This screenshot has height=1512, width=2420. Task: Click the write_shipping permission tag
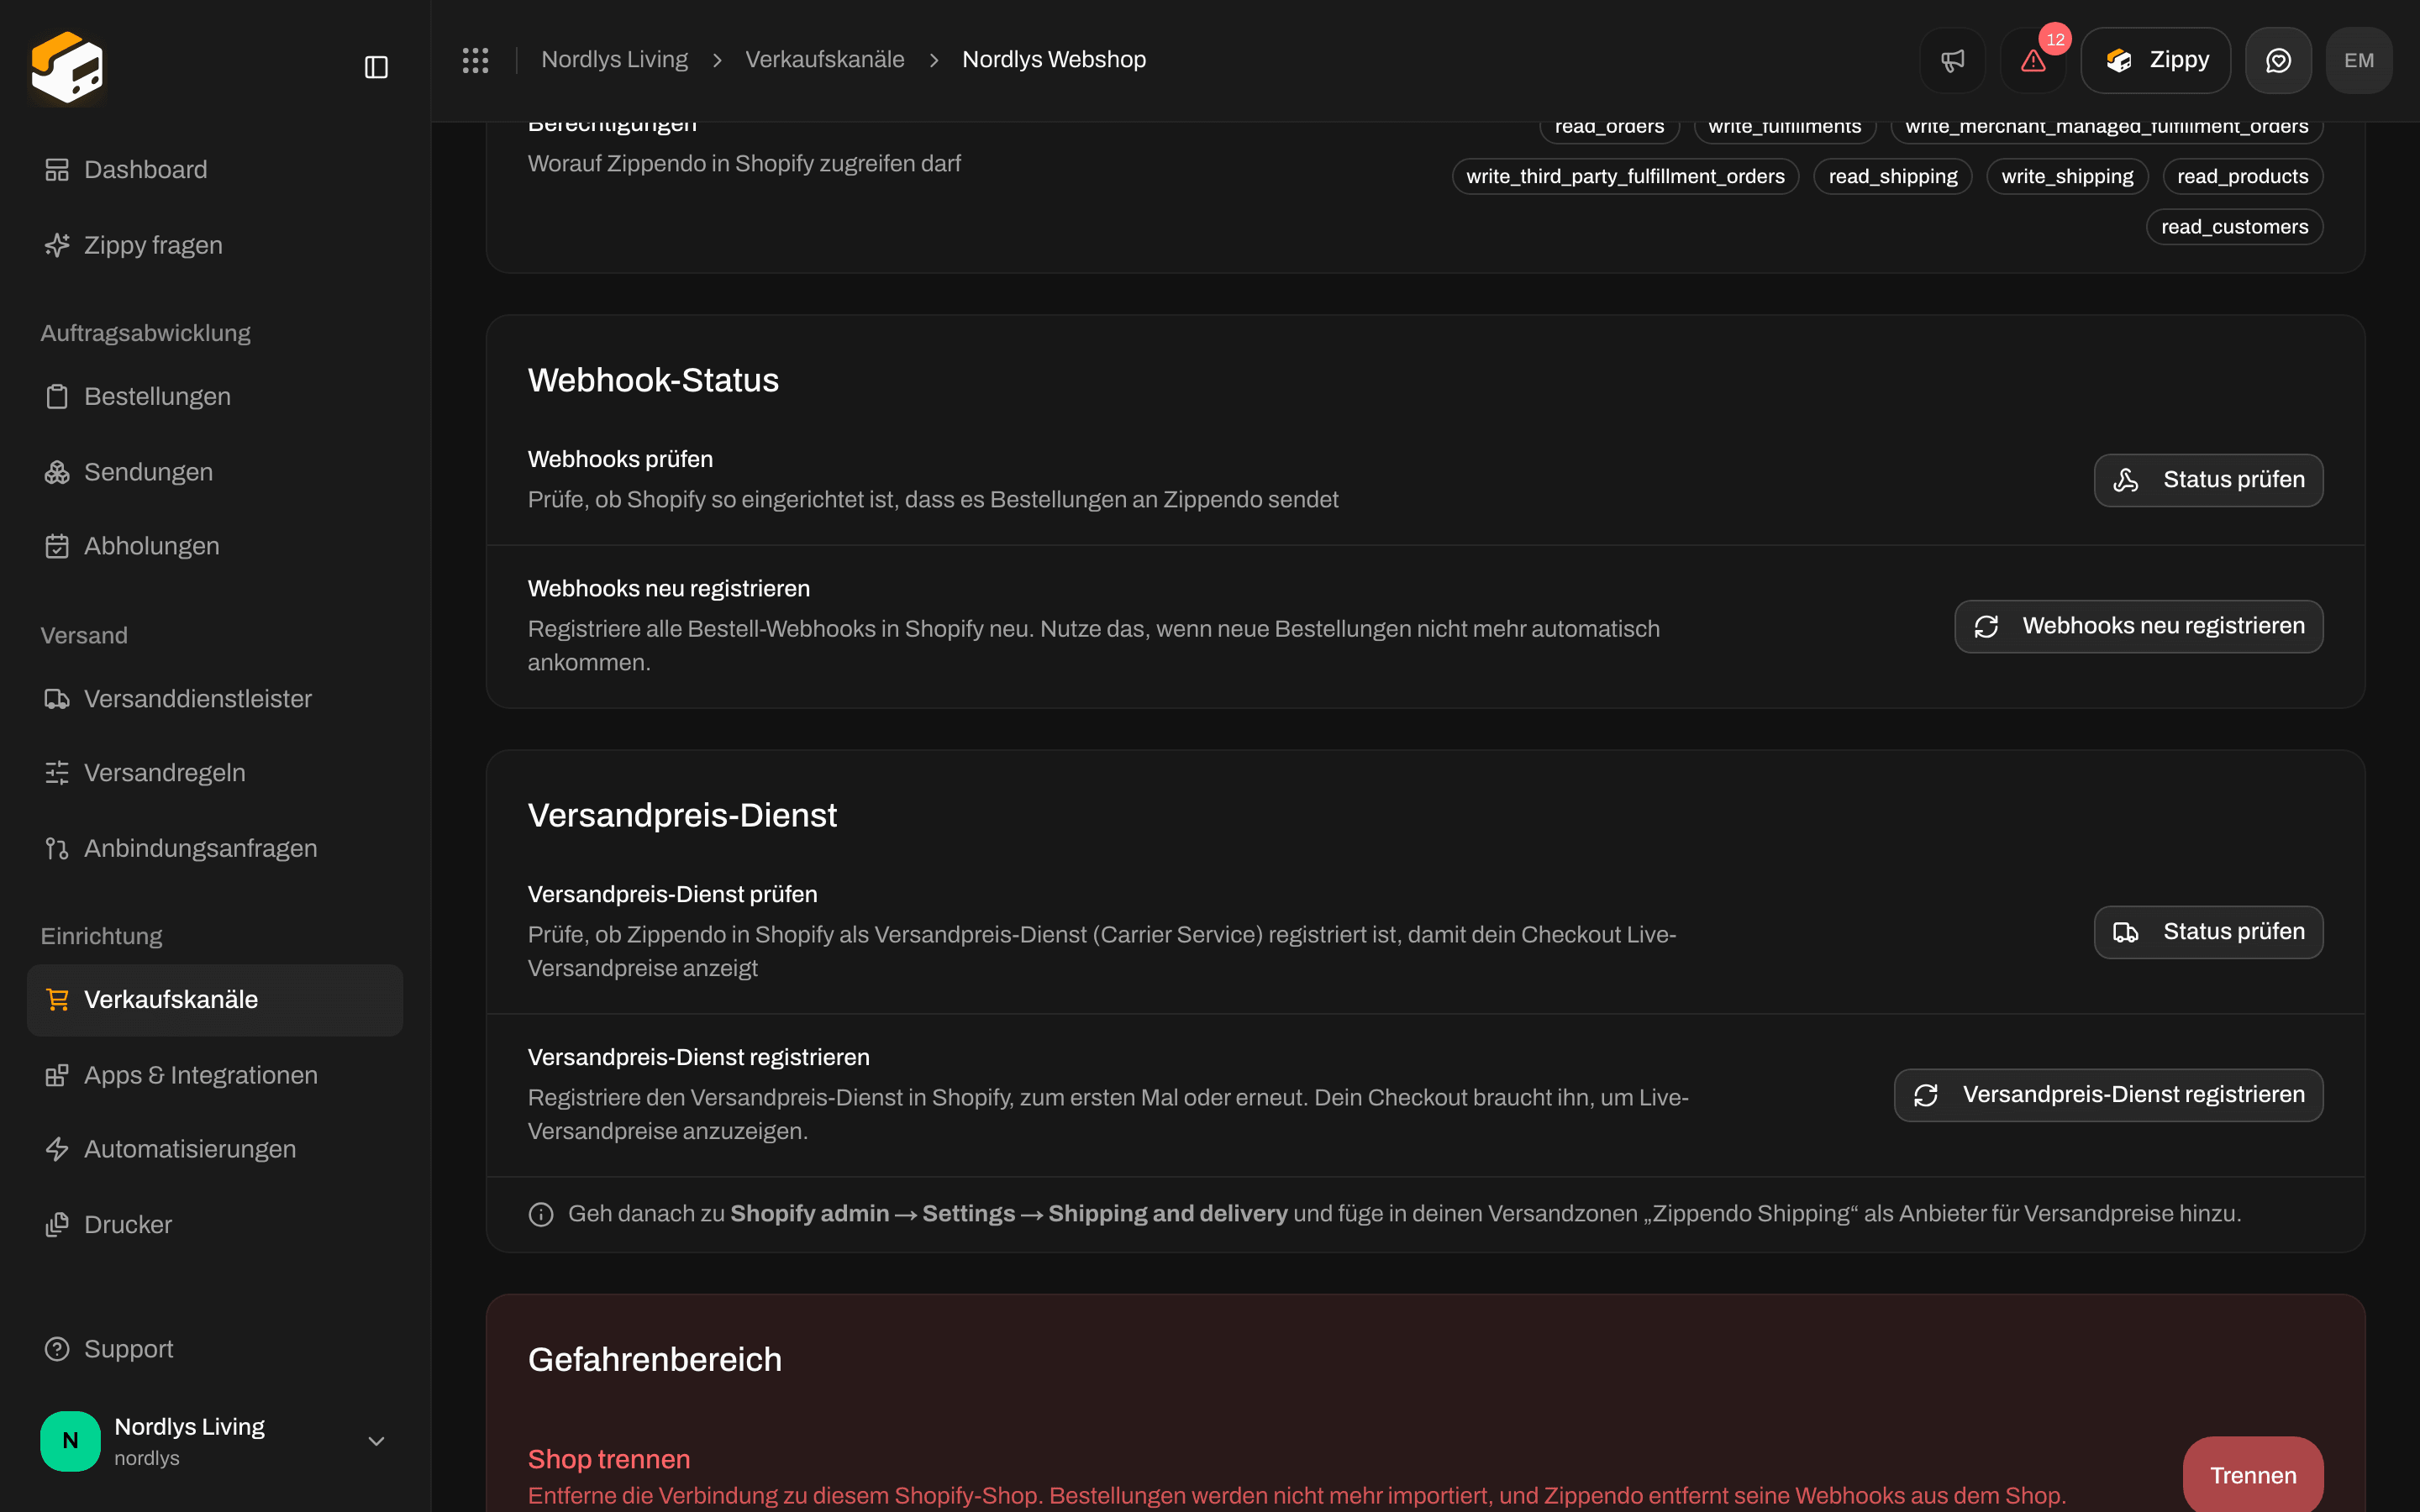click(2067, 176)
